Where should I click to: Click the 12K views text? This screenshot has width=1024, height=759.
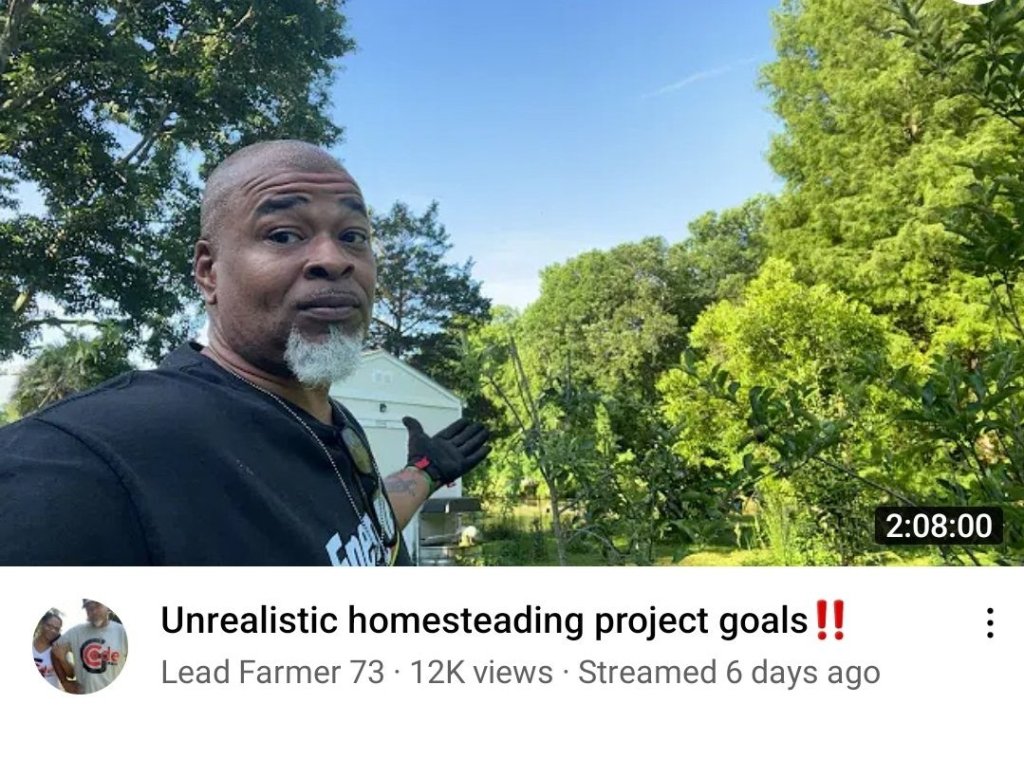tap(481, 672)
